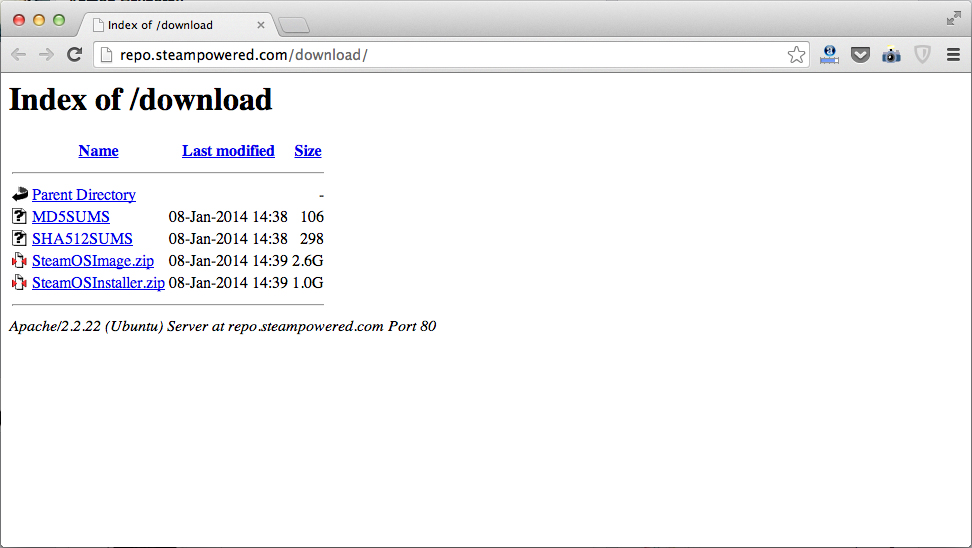Open a new tab

pos(294,25)
